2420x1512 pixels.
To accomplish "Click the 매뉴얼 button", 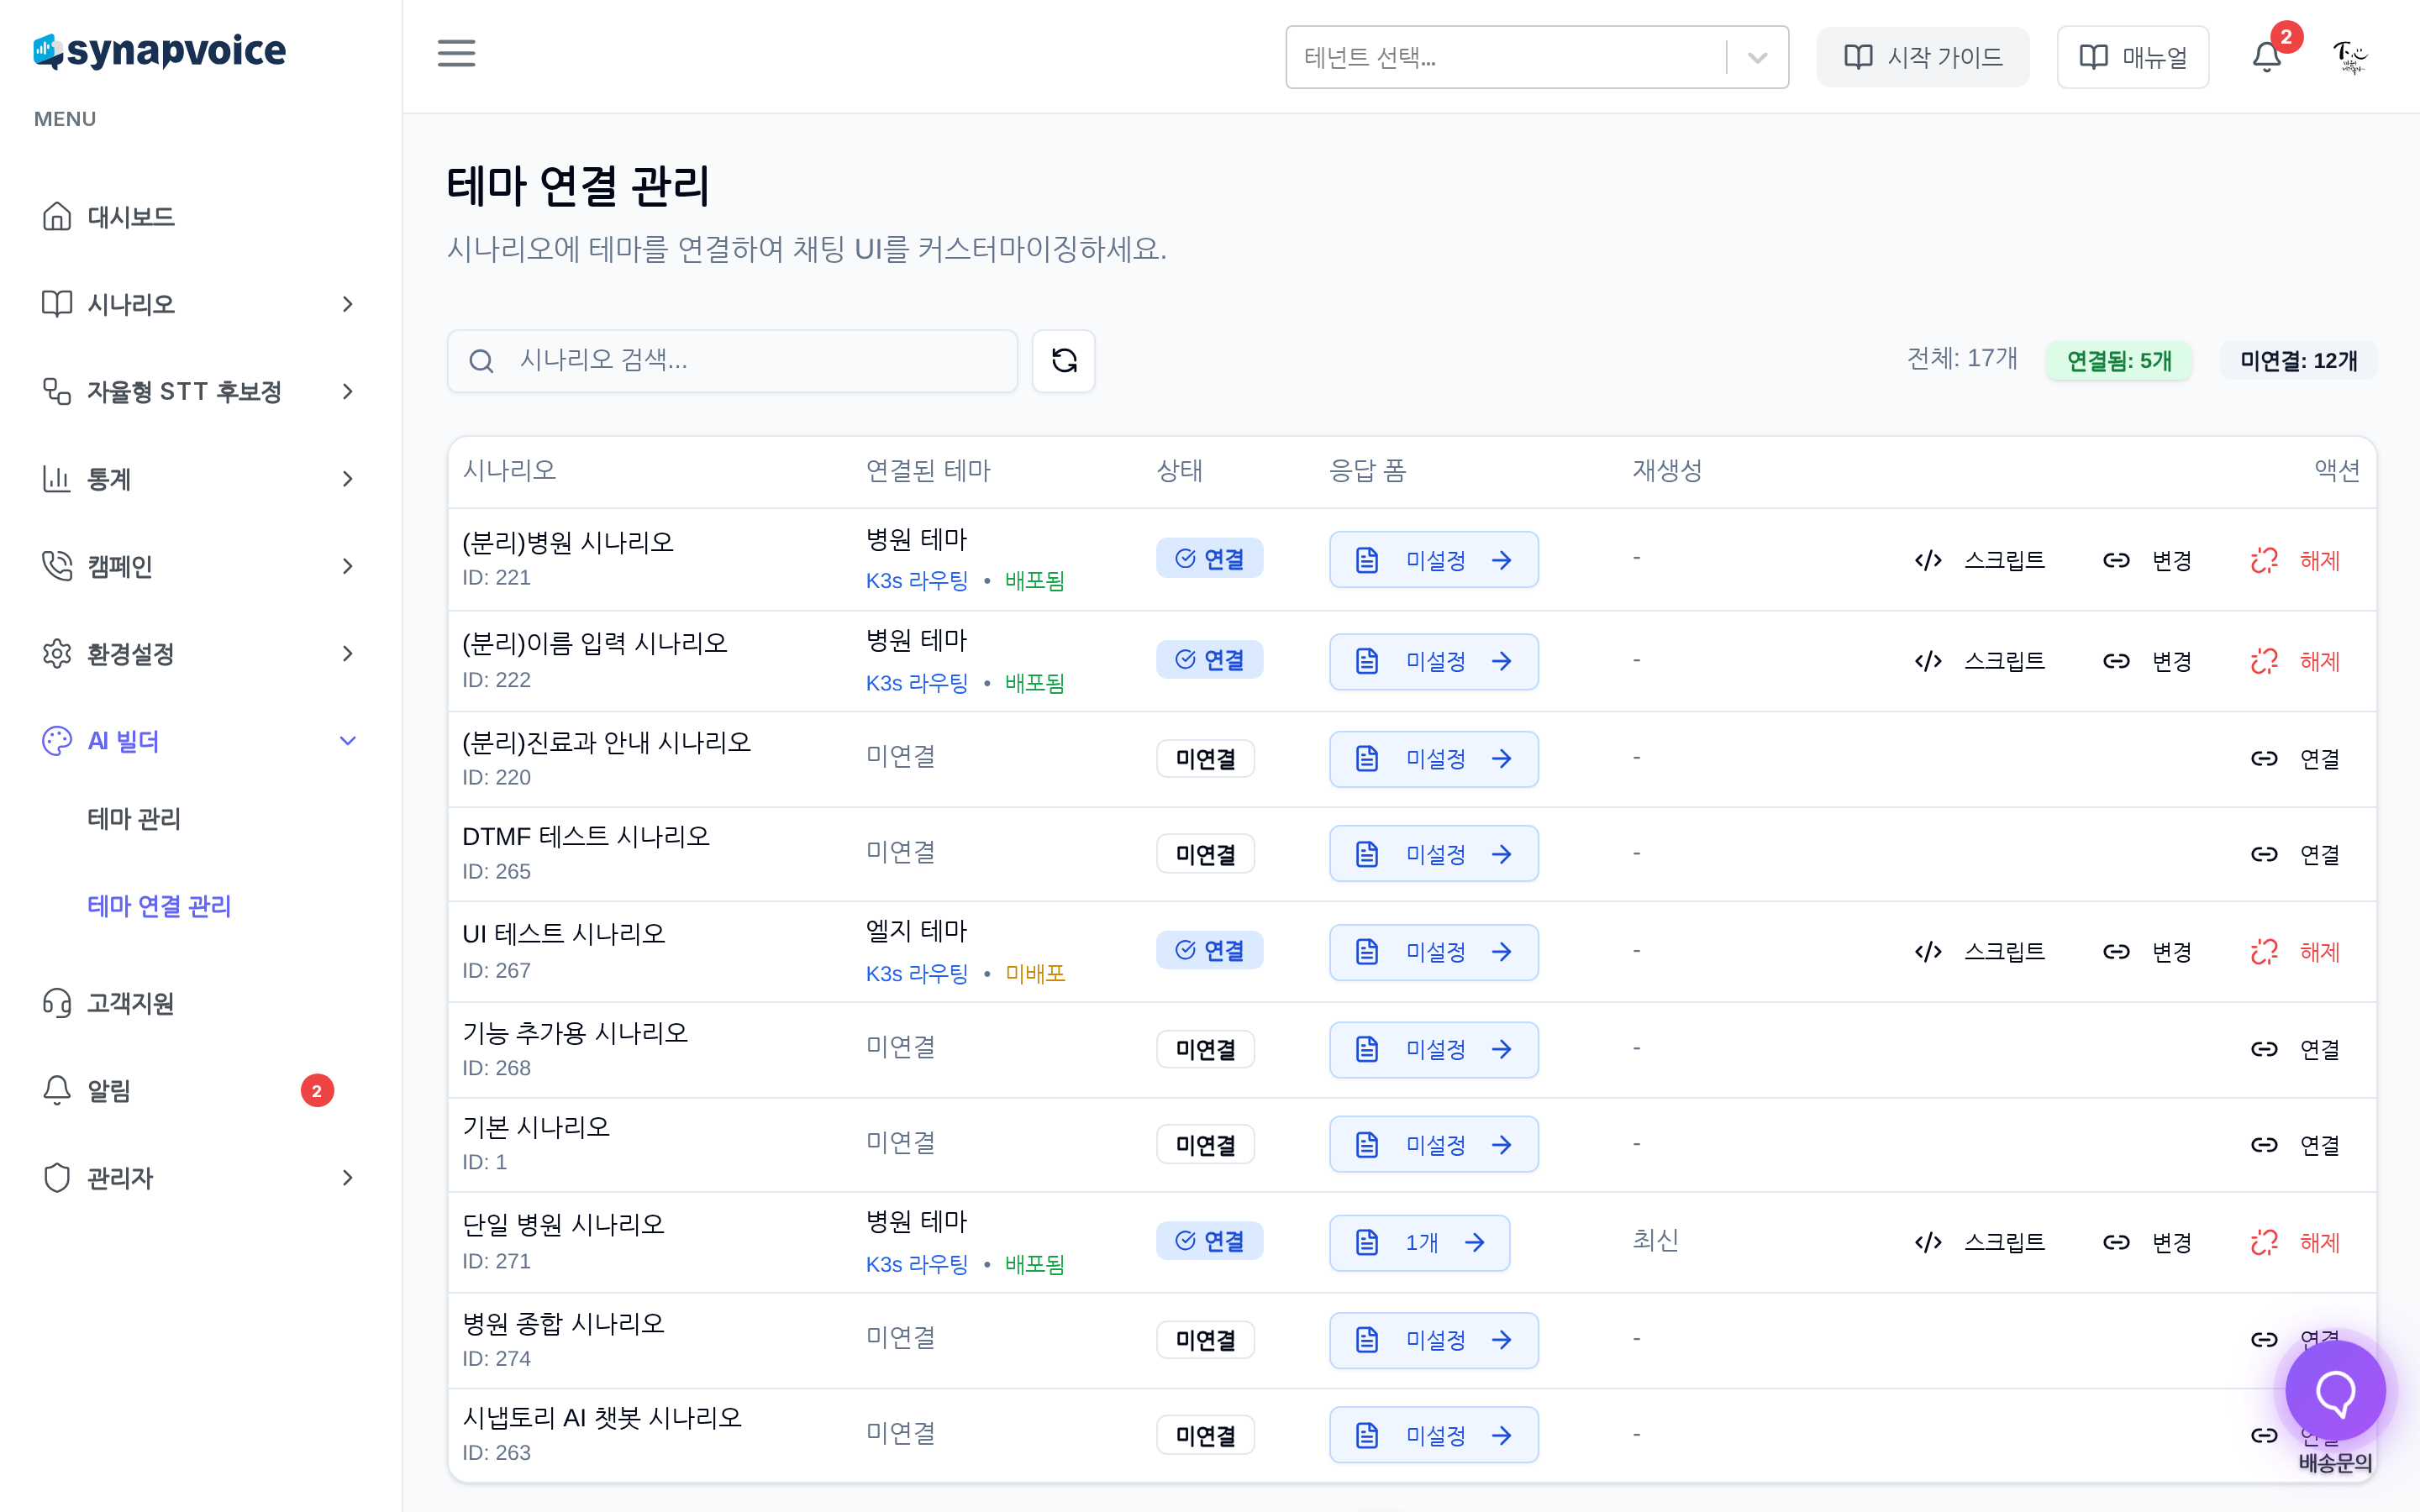I will point(2132,57).
